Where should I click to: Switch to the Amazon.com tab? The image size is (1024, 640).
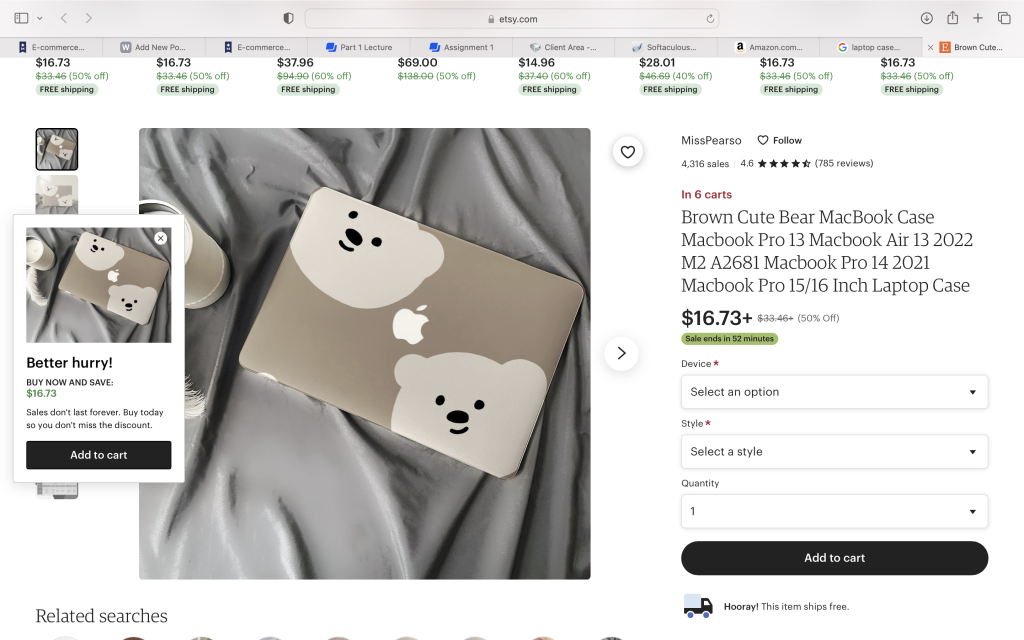coord(768,47)
